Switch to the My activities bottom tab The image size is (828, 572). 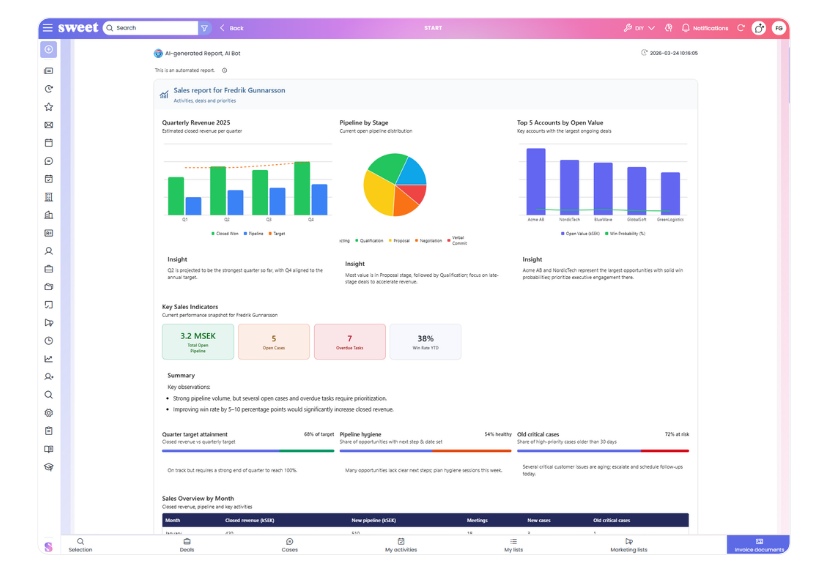pos(400,545)
